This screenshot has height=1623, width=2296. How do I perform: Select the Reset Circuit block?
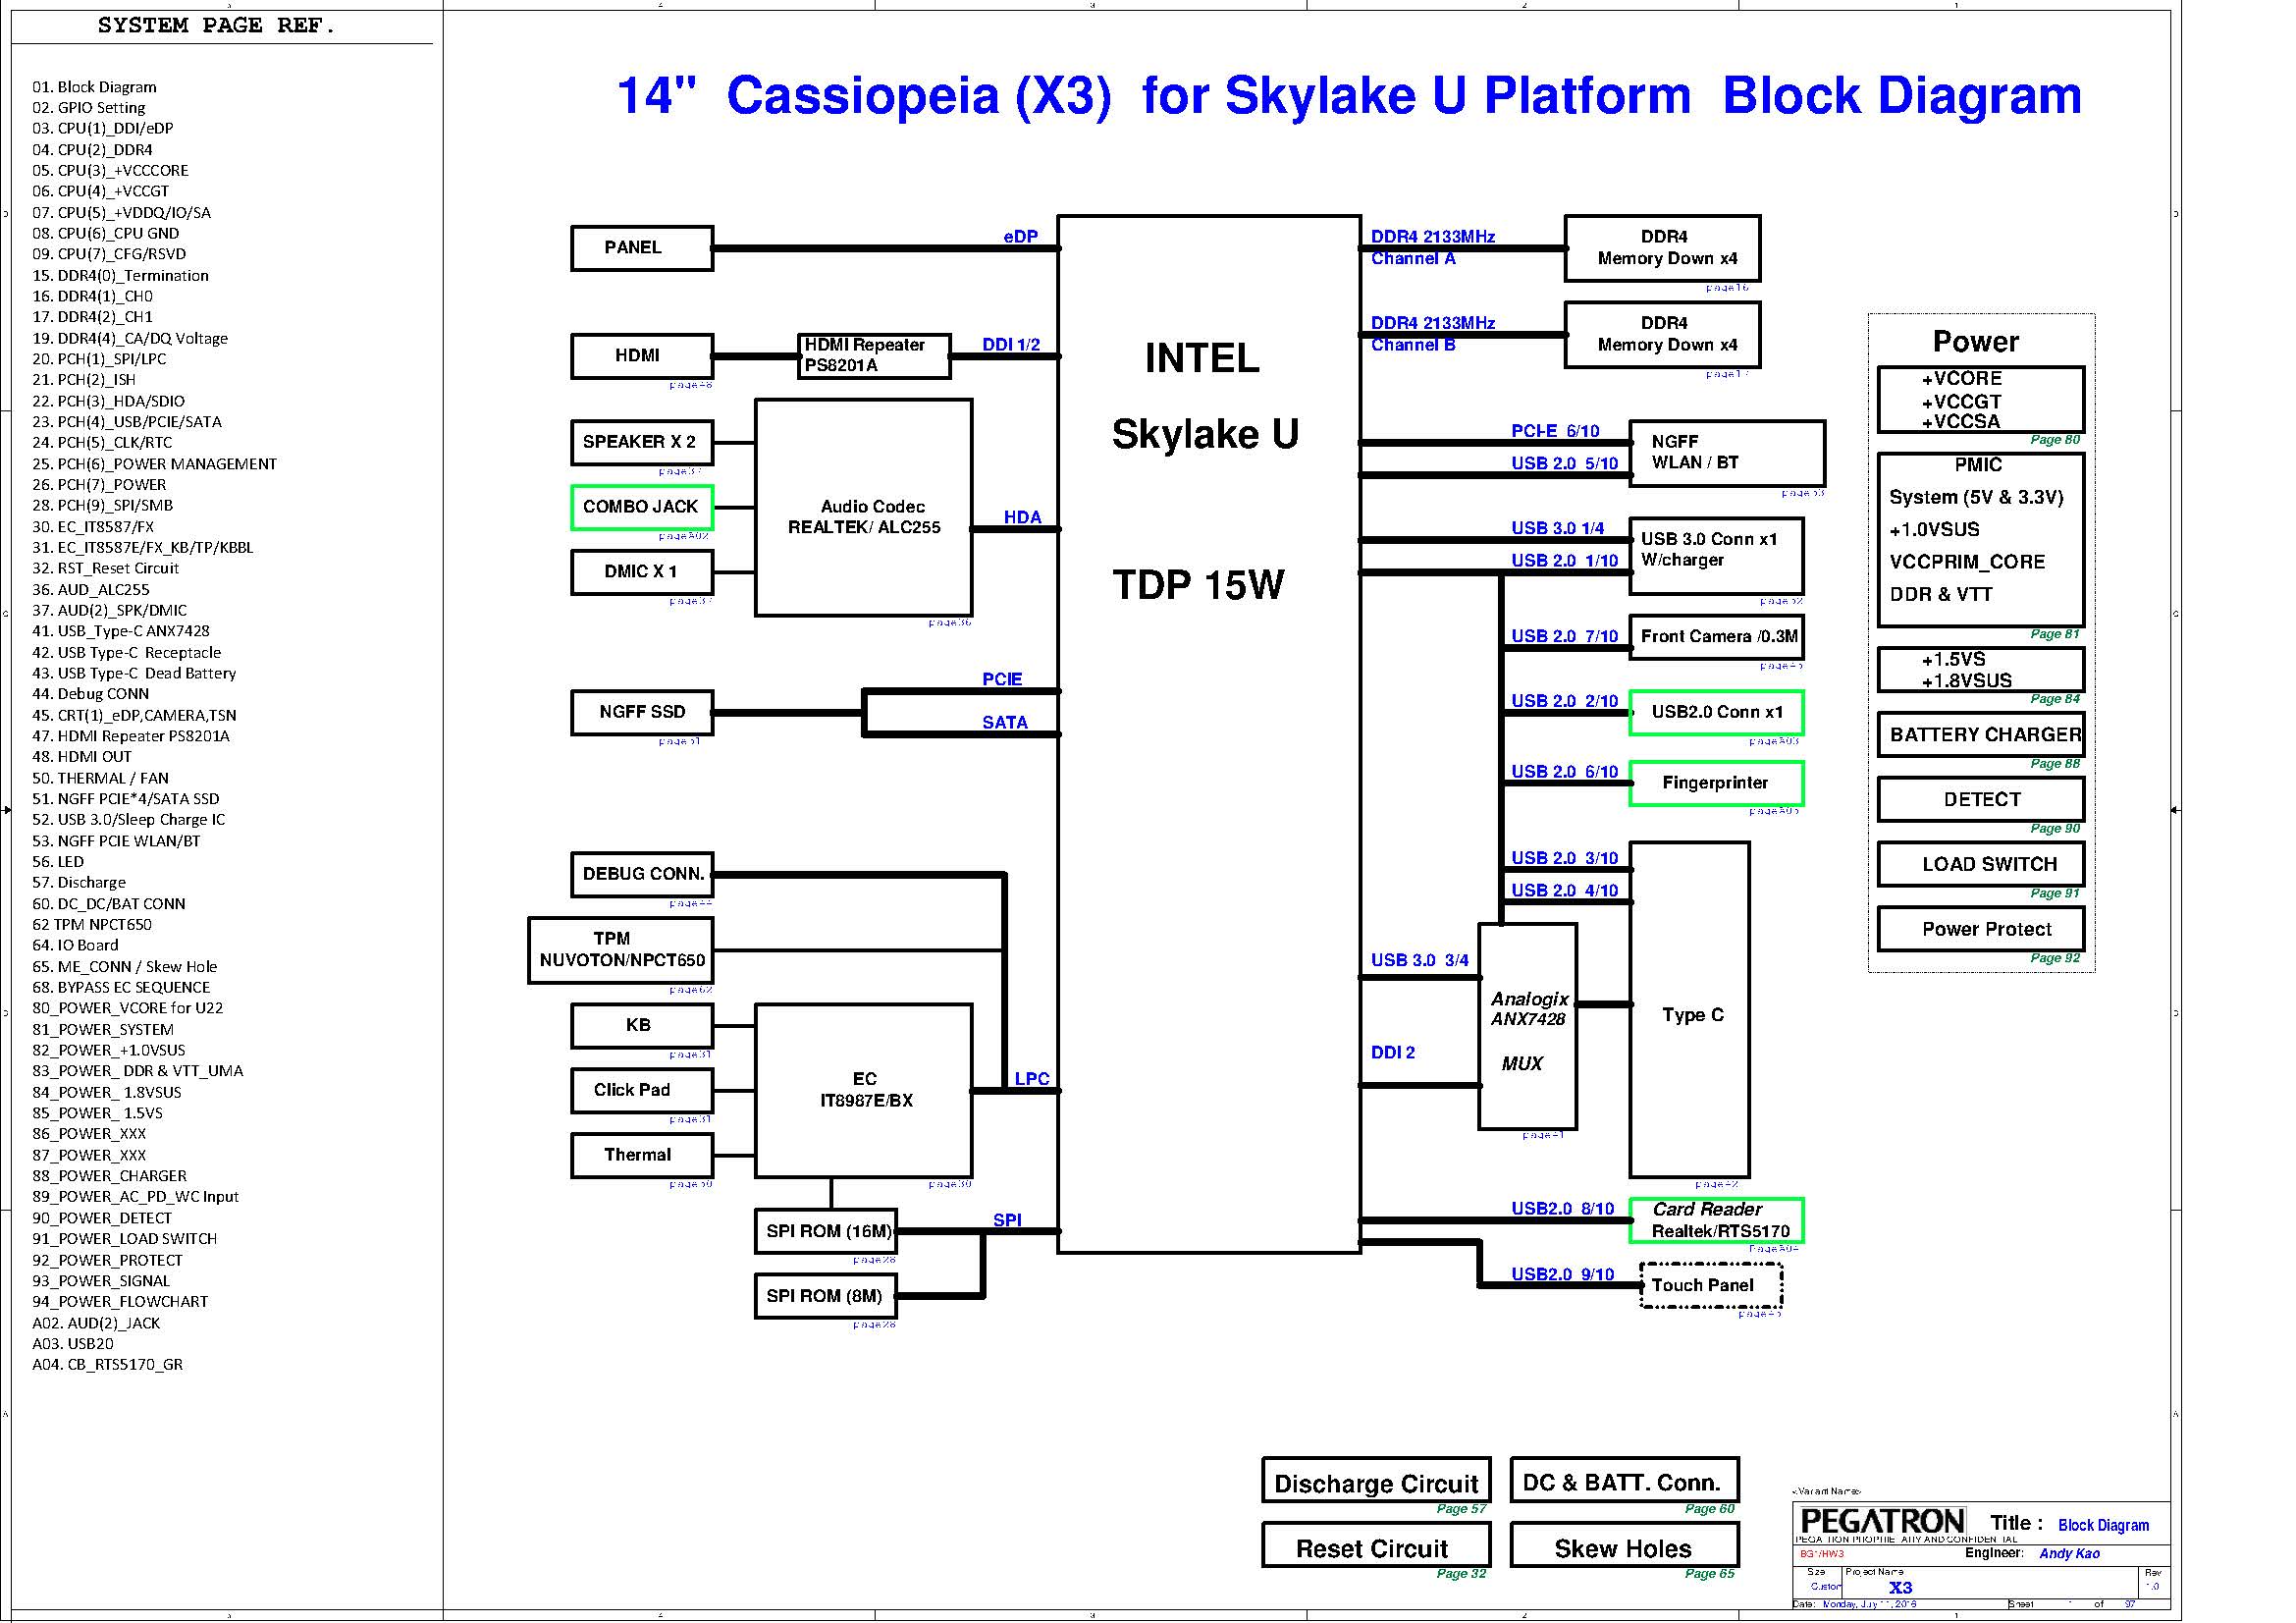[x=1376, y=1545]
